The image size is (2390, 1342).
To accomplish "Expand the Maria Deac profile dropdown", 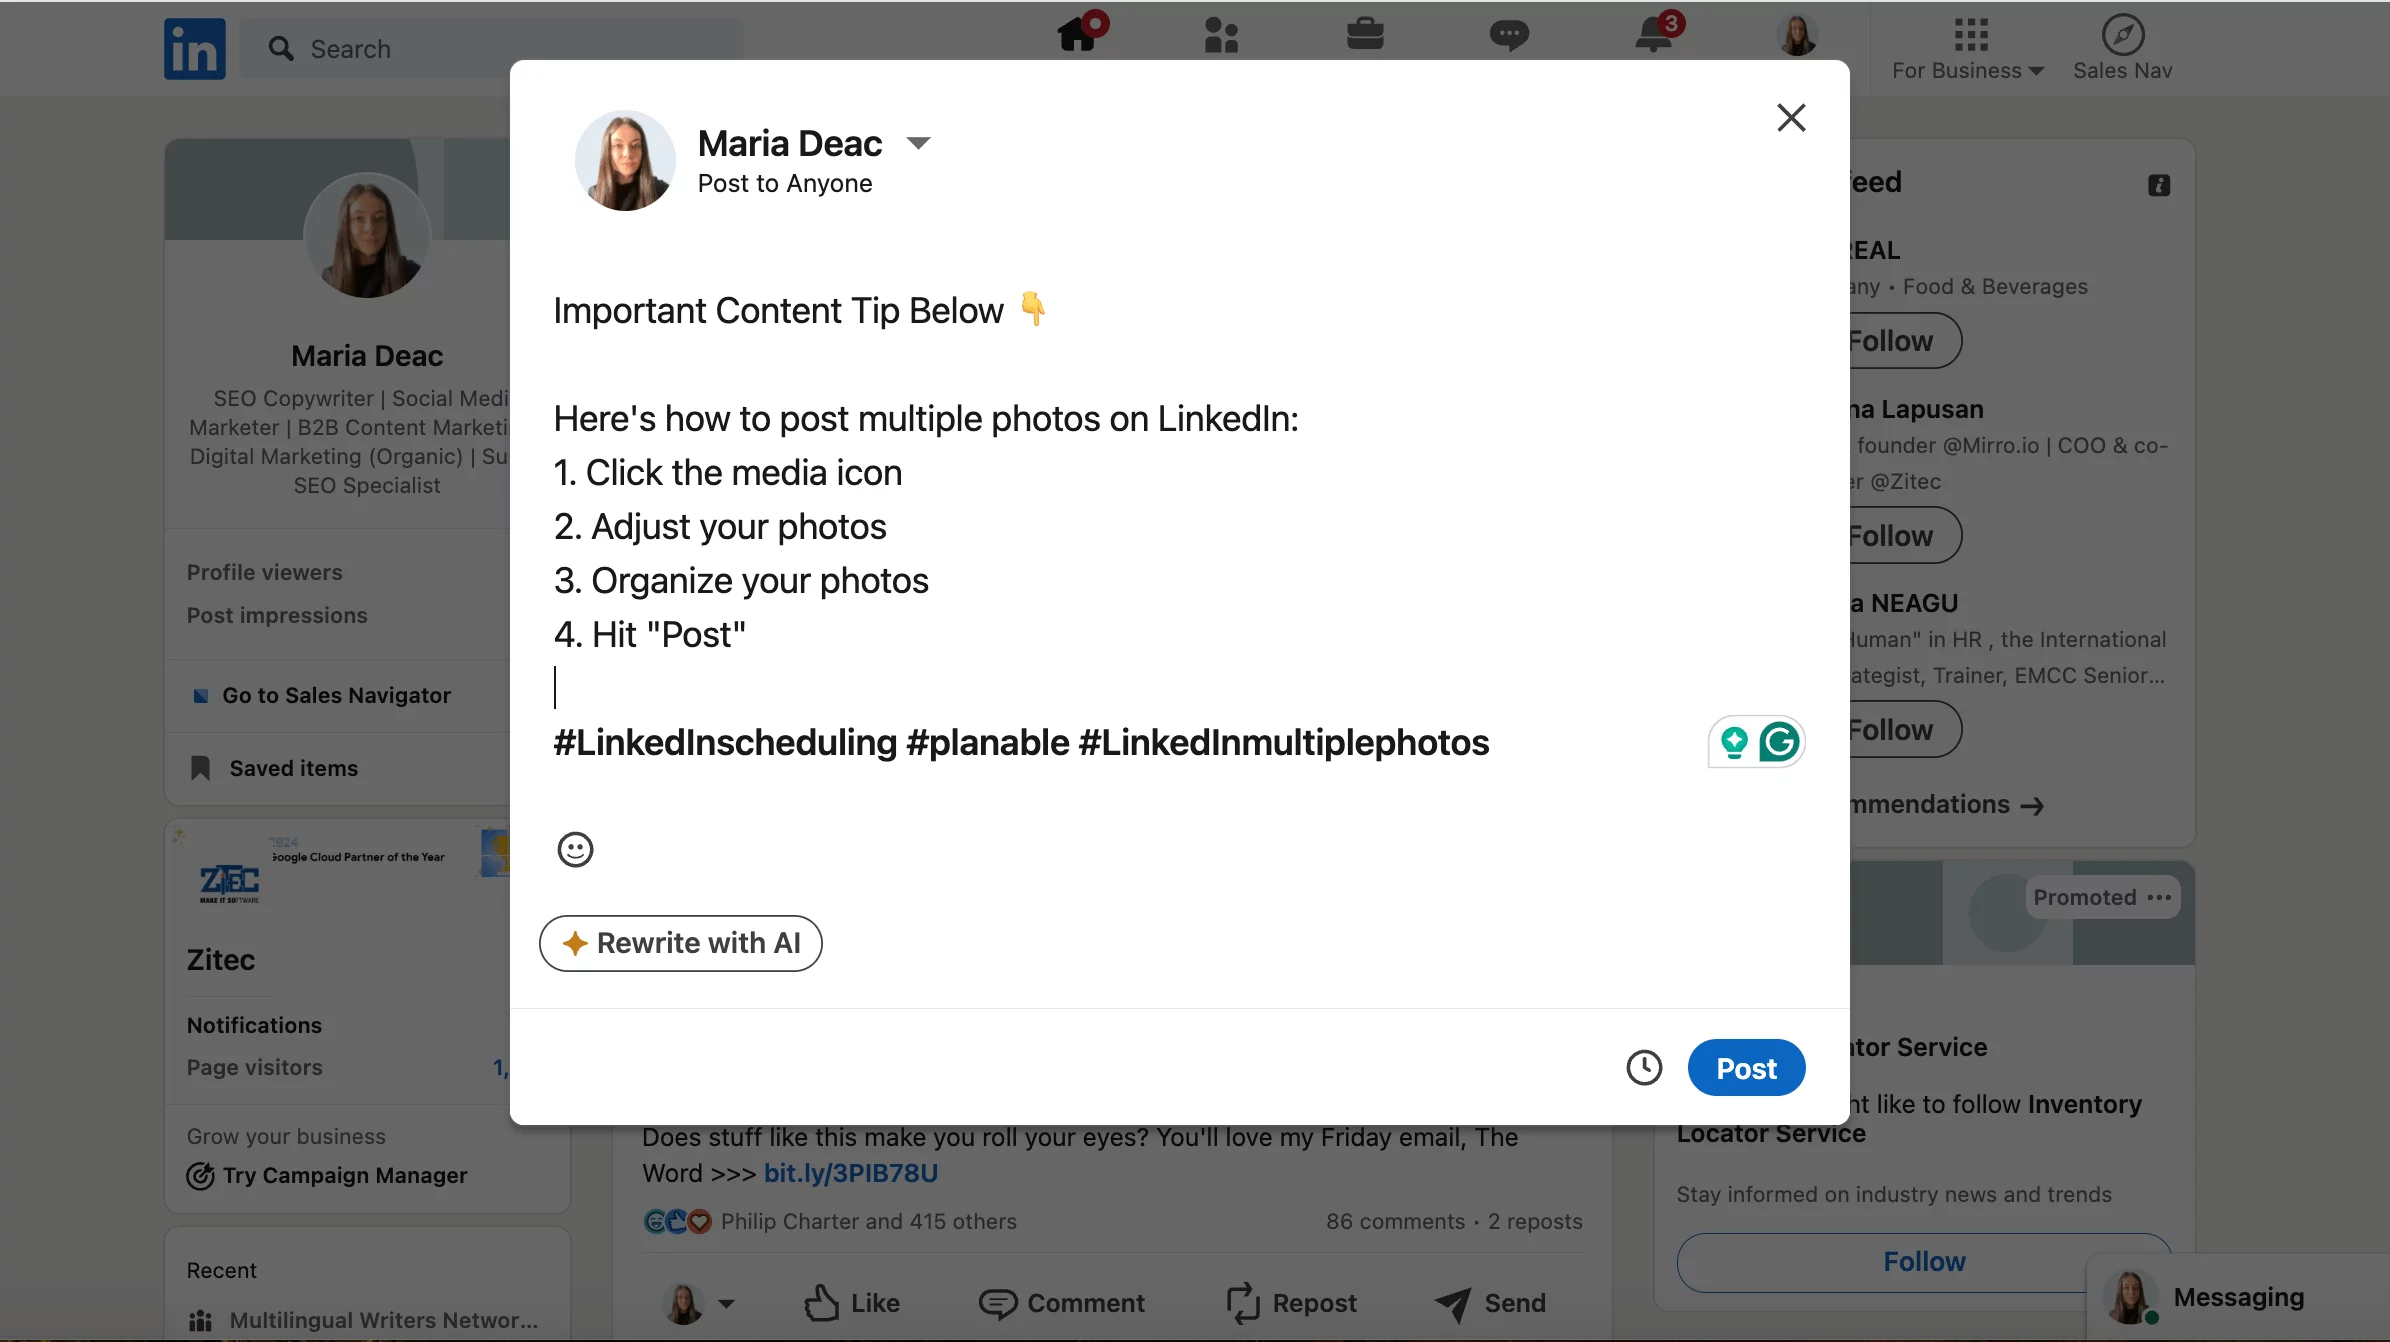I will coord(918,143).
